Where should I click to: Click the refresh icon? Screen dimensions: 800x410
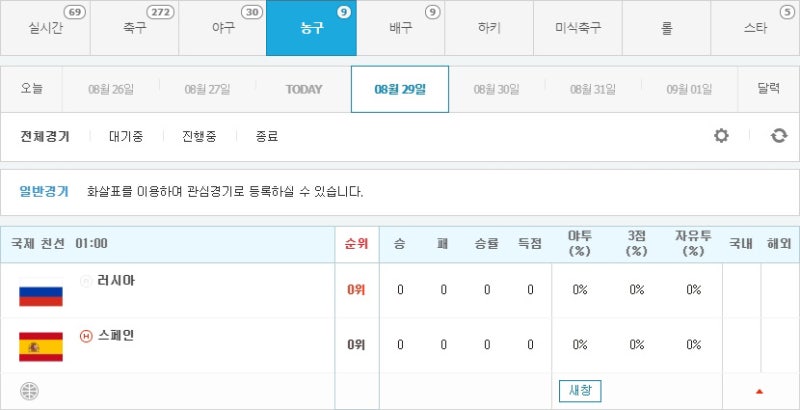point(779,136)
